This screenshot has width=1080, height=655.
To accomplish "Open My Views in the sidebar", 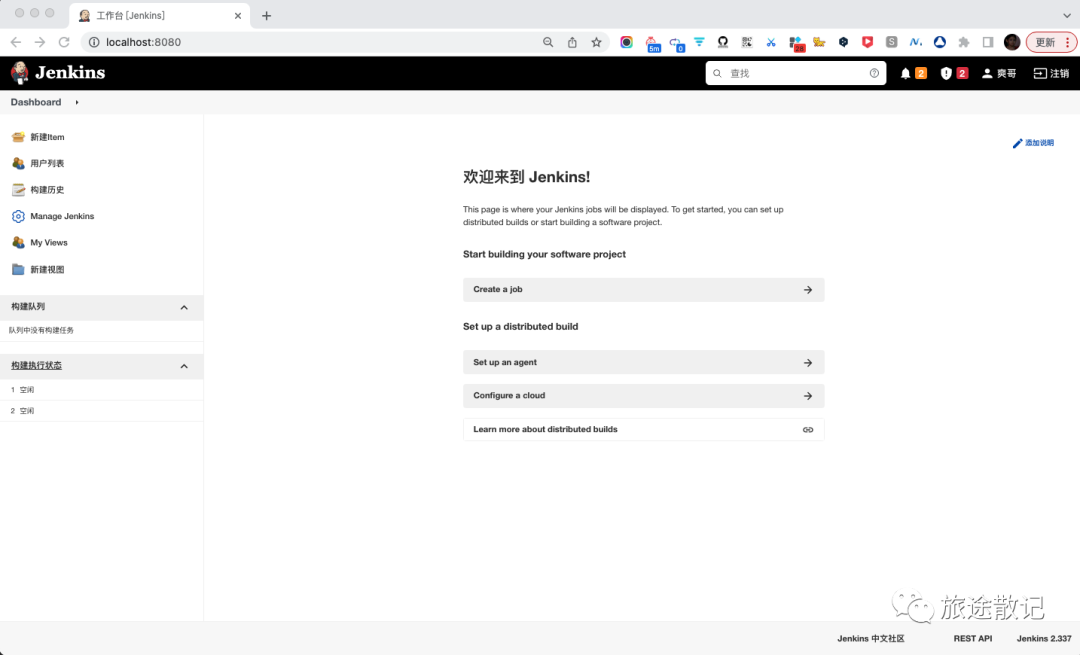I will [x=49, y=242].
